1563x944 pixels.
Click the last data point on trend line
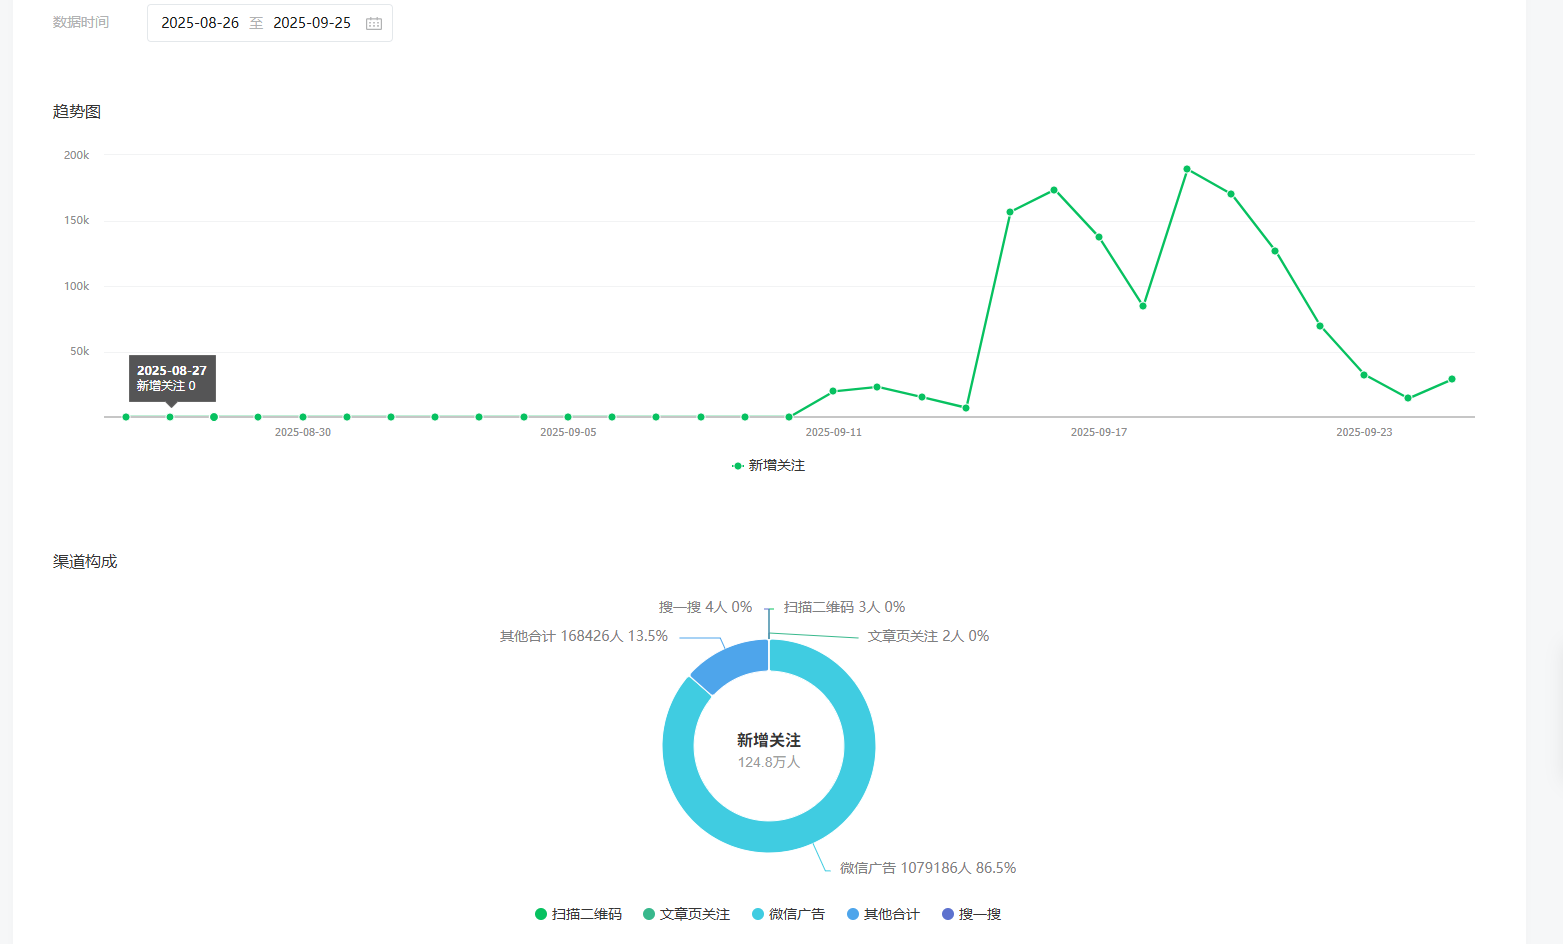(1452, 379)
